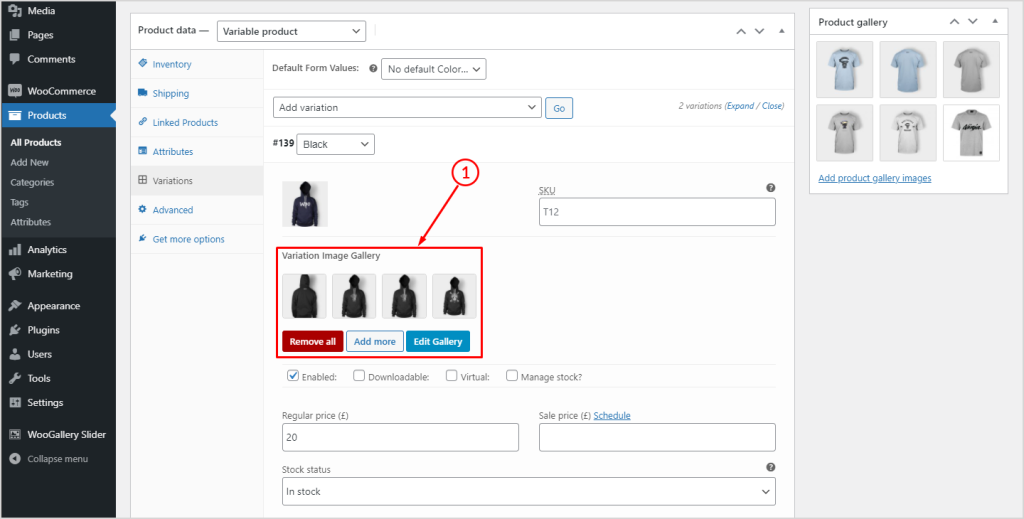Click the Inventory tag icon
The image size is (1024, 519).
coord(142,64)
